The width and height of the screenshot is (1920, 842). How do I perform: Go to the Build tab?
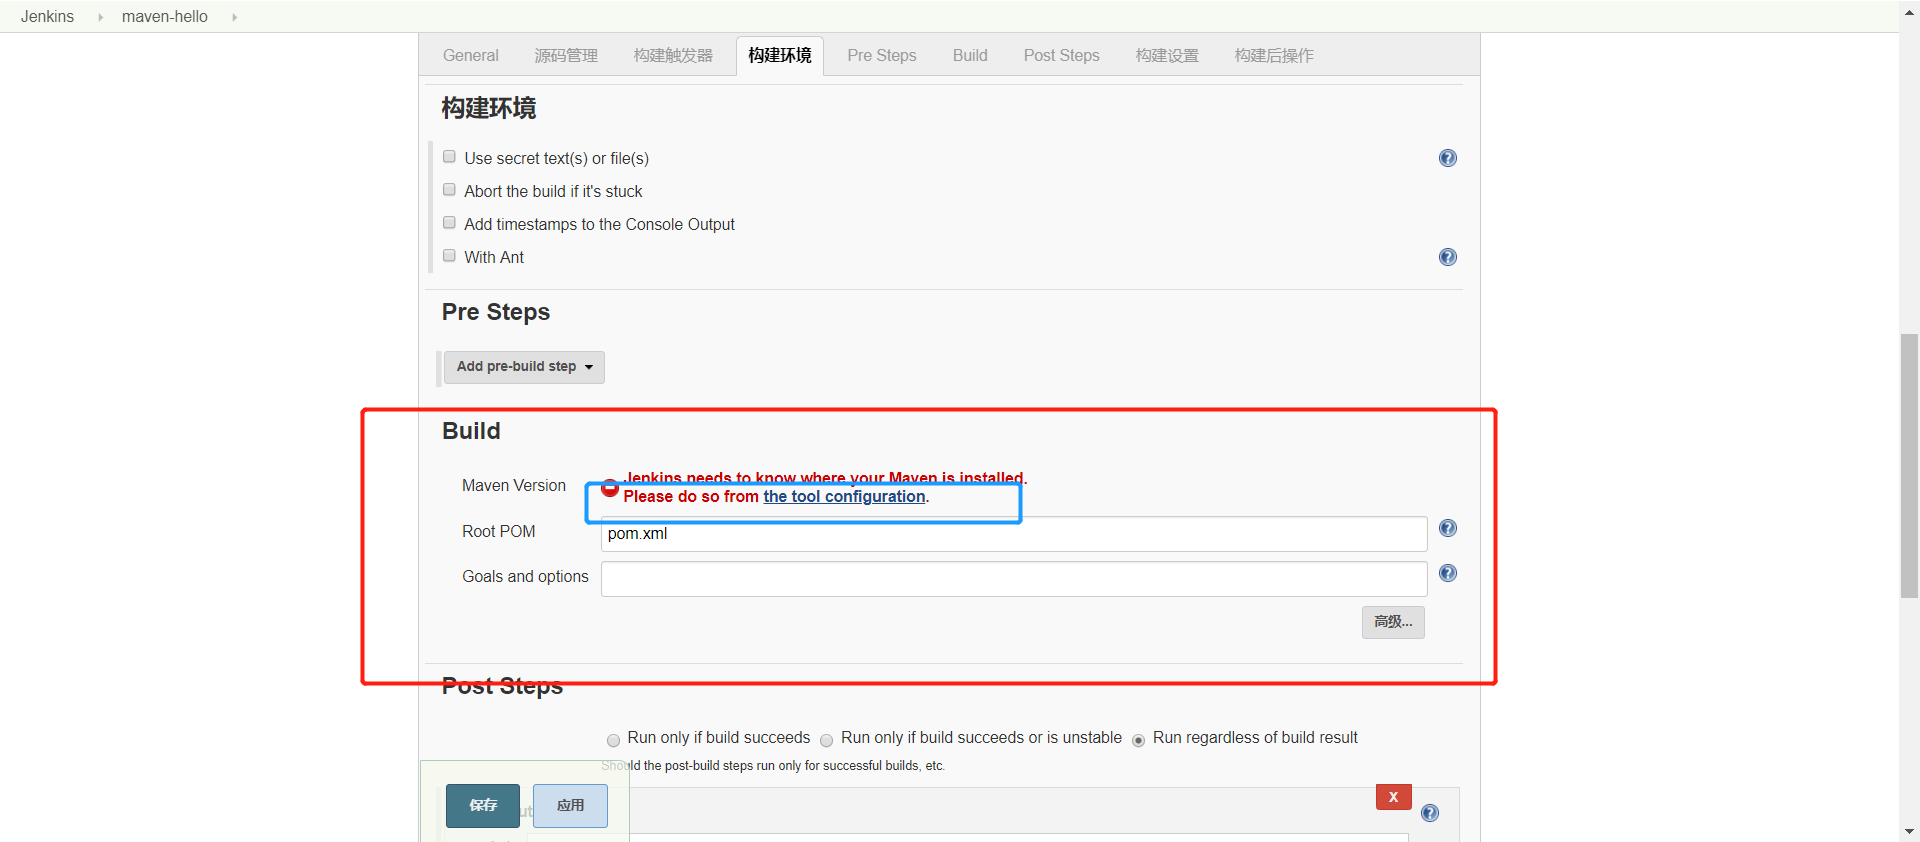[x=970, y=56]
